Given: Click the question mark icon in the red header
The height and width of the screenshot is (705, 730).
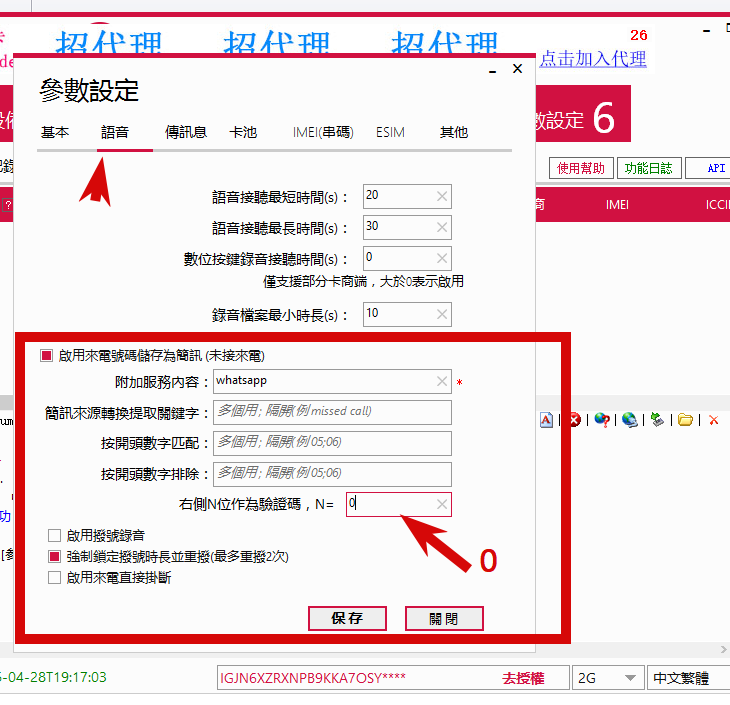Looking at the screenshot, I should tap(8, 204).
